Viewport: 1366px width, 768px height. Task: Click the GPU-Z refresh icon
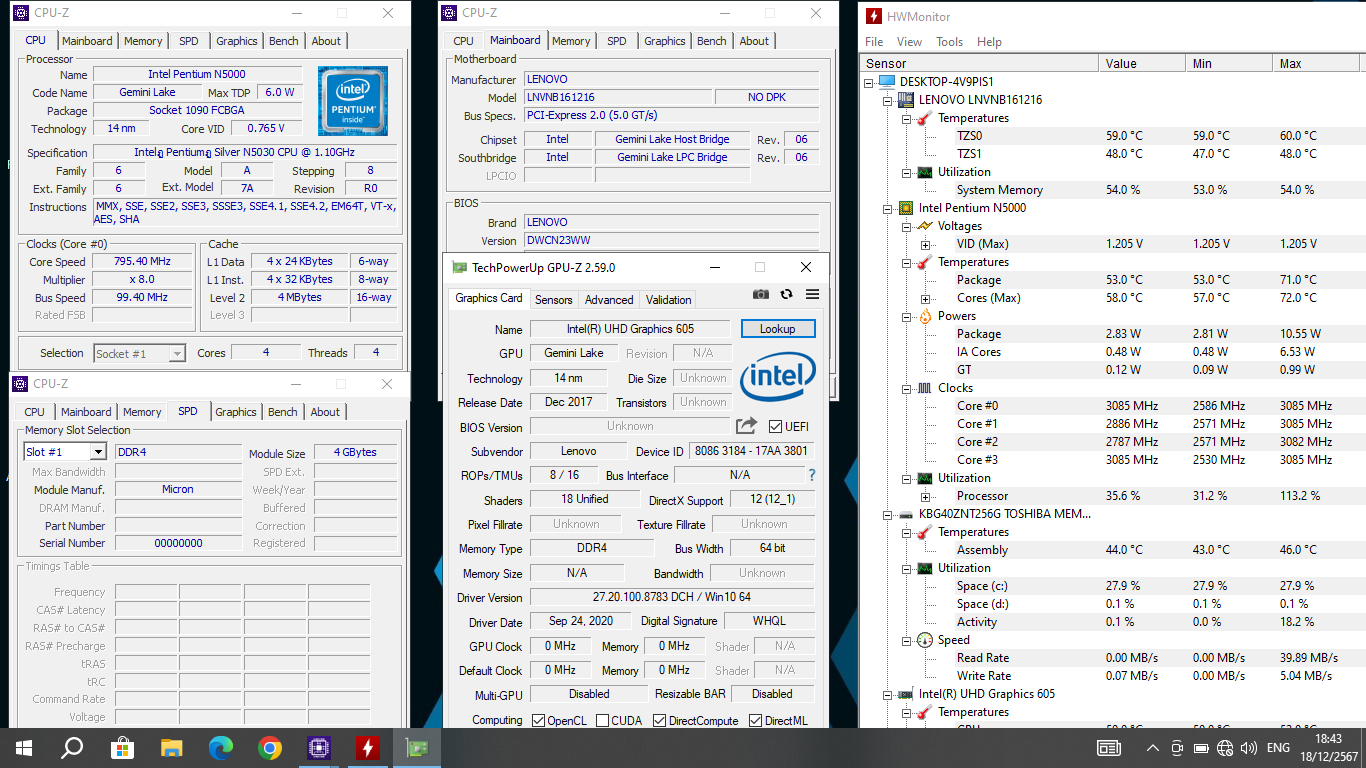(786, 294)
